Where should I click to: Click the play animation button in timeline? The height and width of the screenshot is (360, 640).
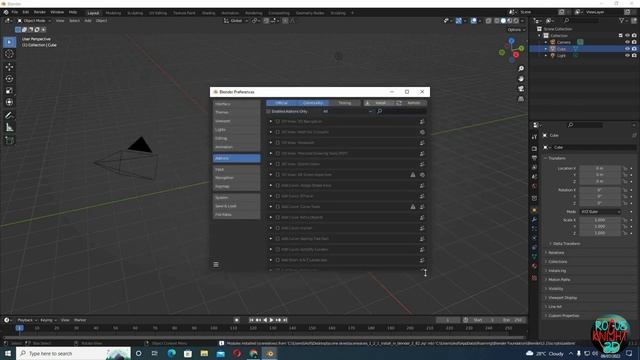point(271,320)
